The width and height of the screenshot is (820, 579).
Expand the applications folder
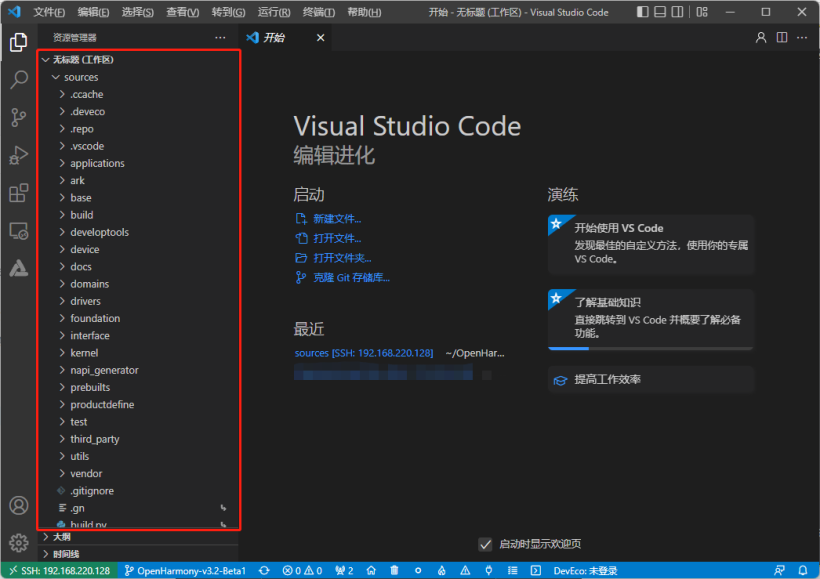97,163
